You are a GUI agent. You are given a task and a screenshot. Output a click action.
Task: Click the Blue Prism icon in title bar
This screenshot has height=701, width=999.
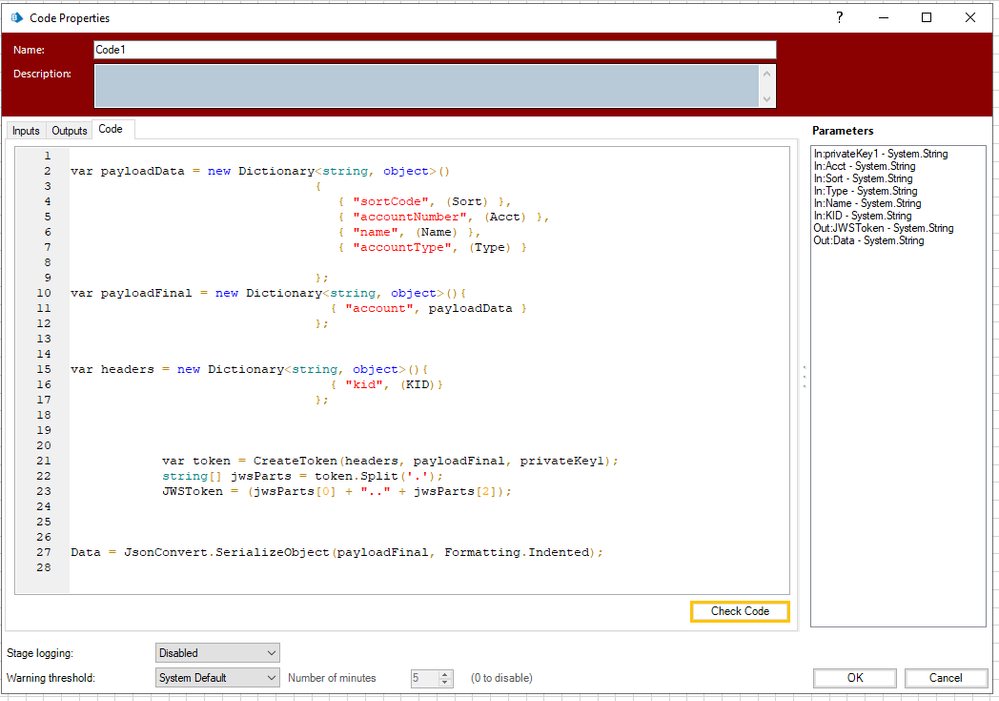(x=15, y=18)
